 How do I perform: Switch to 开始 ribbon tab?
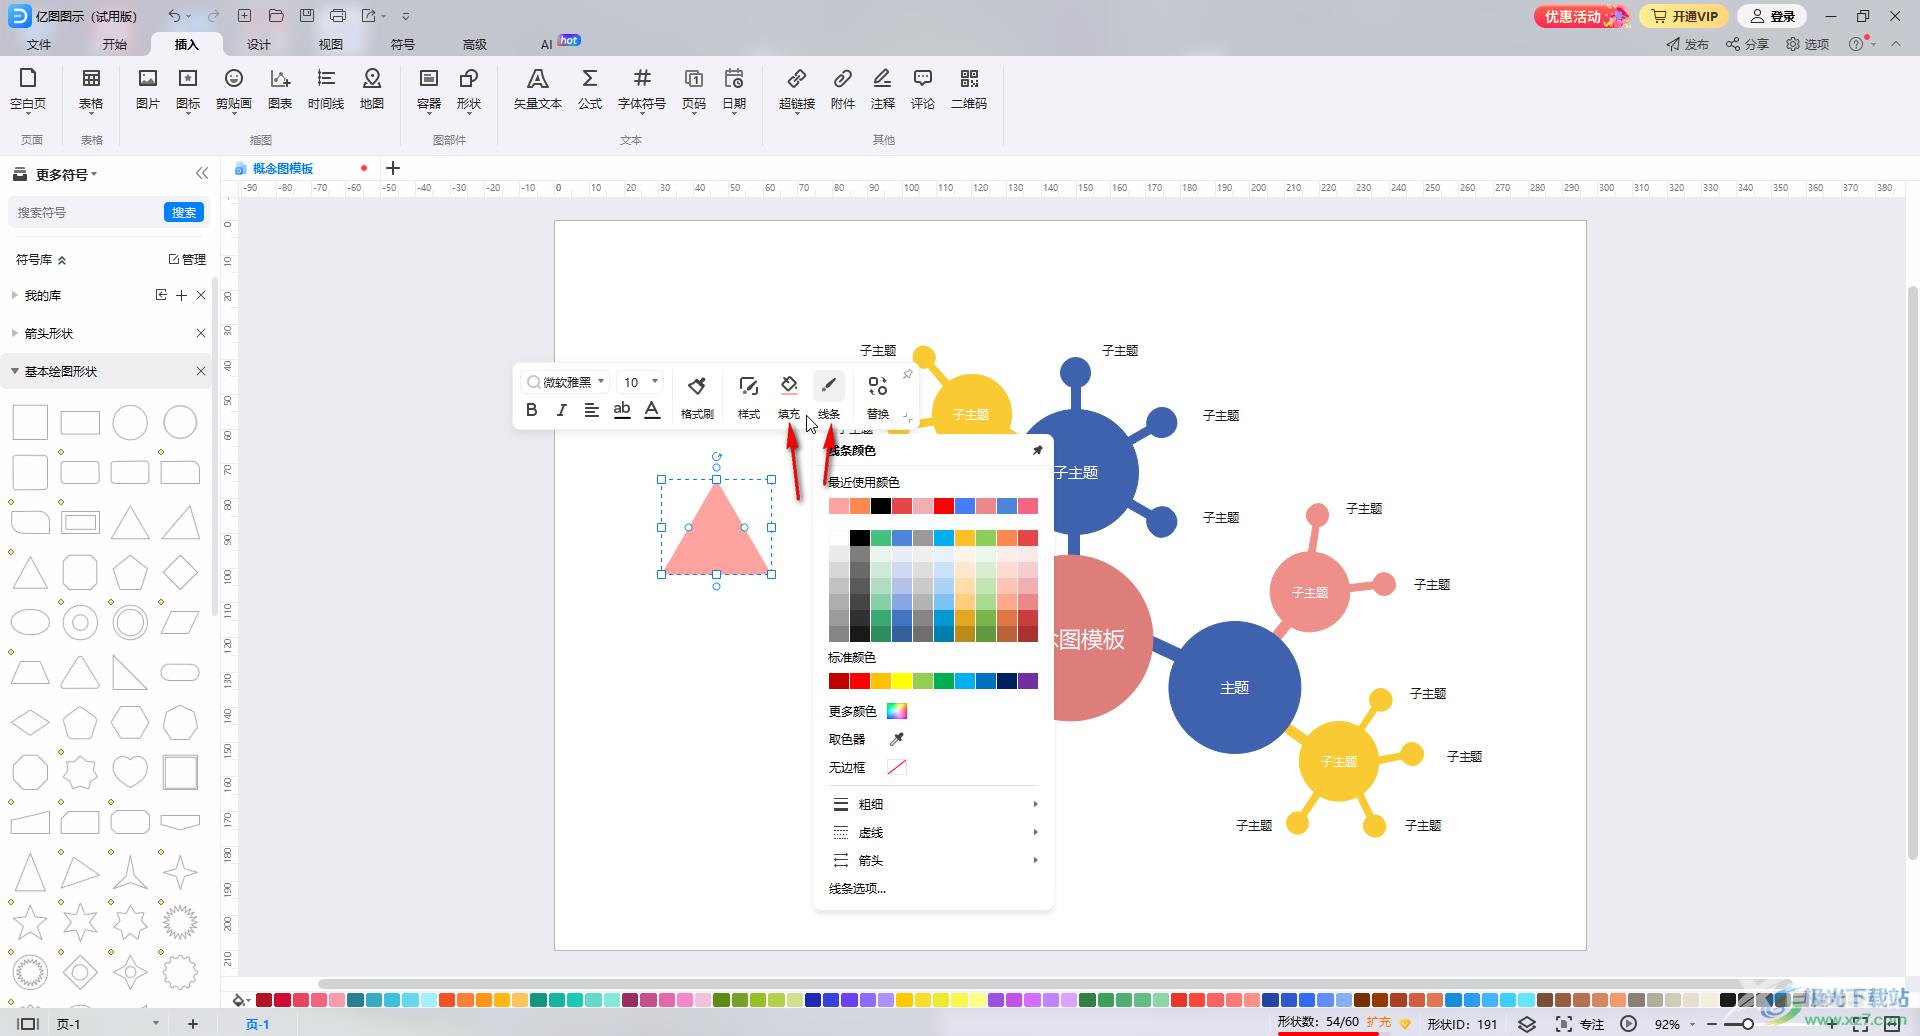point(115,44)
